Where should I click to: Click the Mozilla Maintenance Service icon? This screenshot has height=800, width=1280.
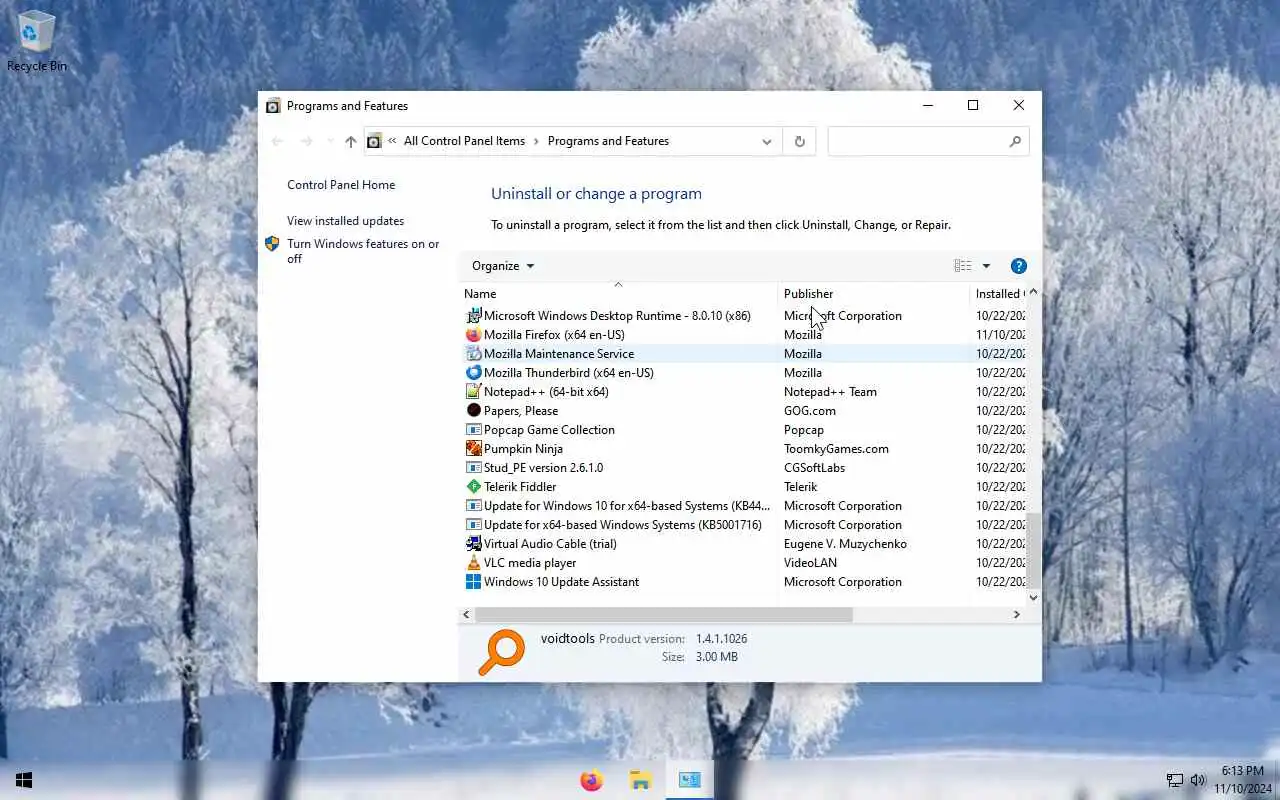[x=474, y=354]
